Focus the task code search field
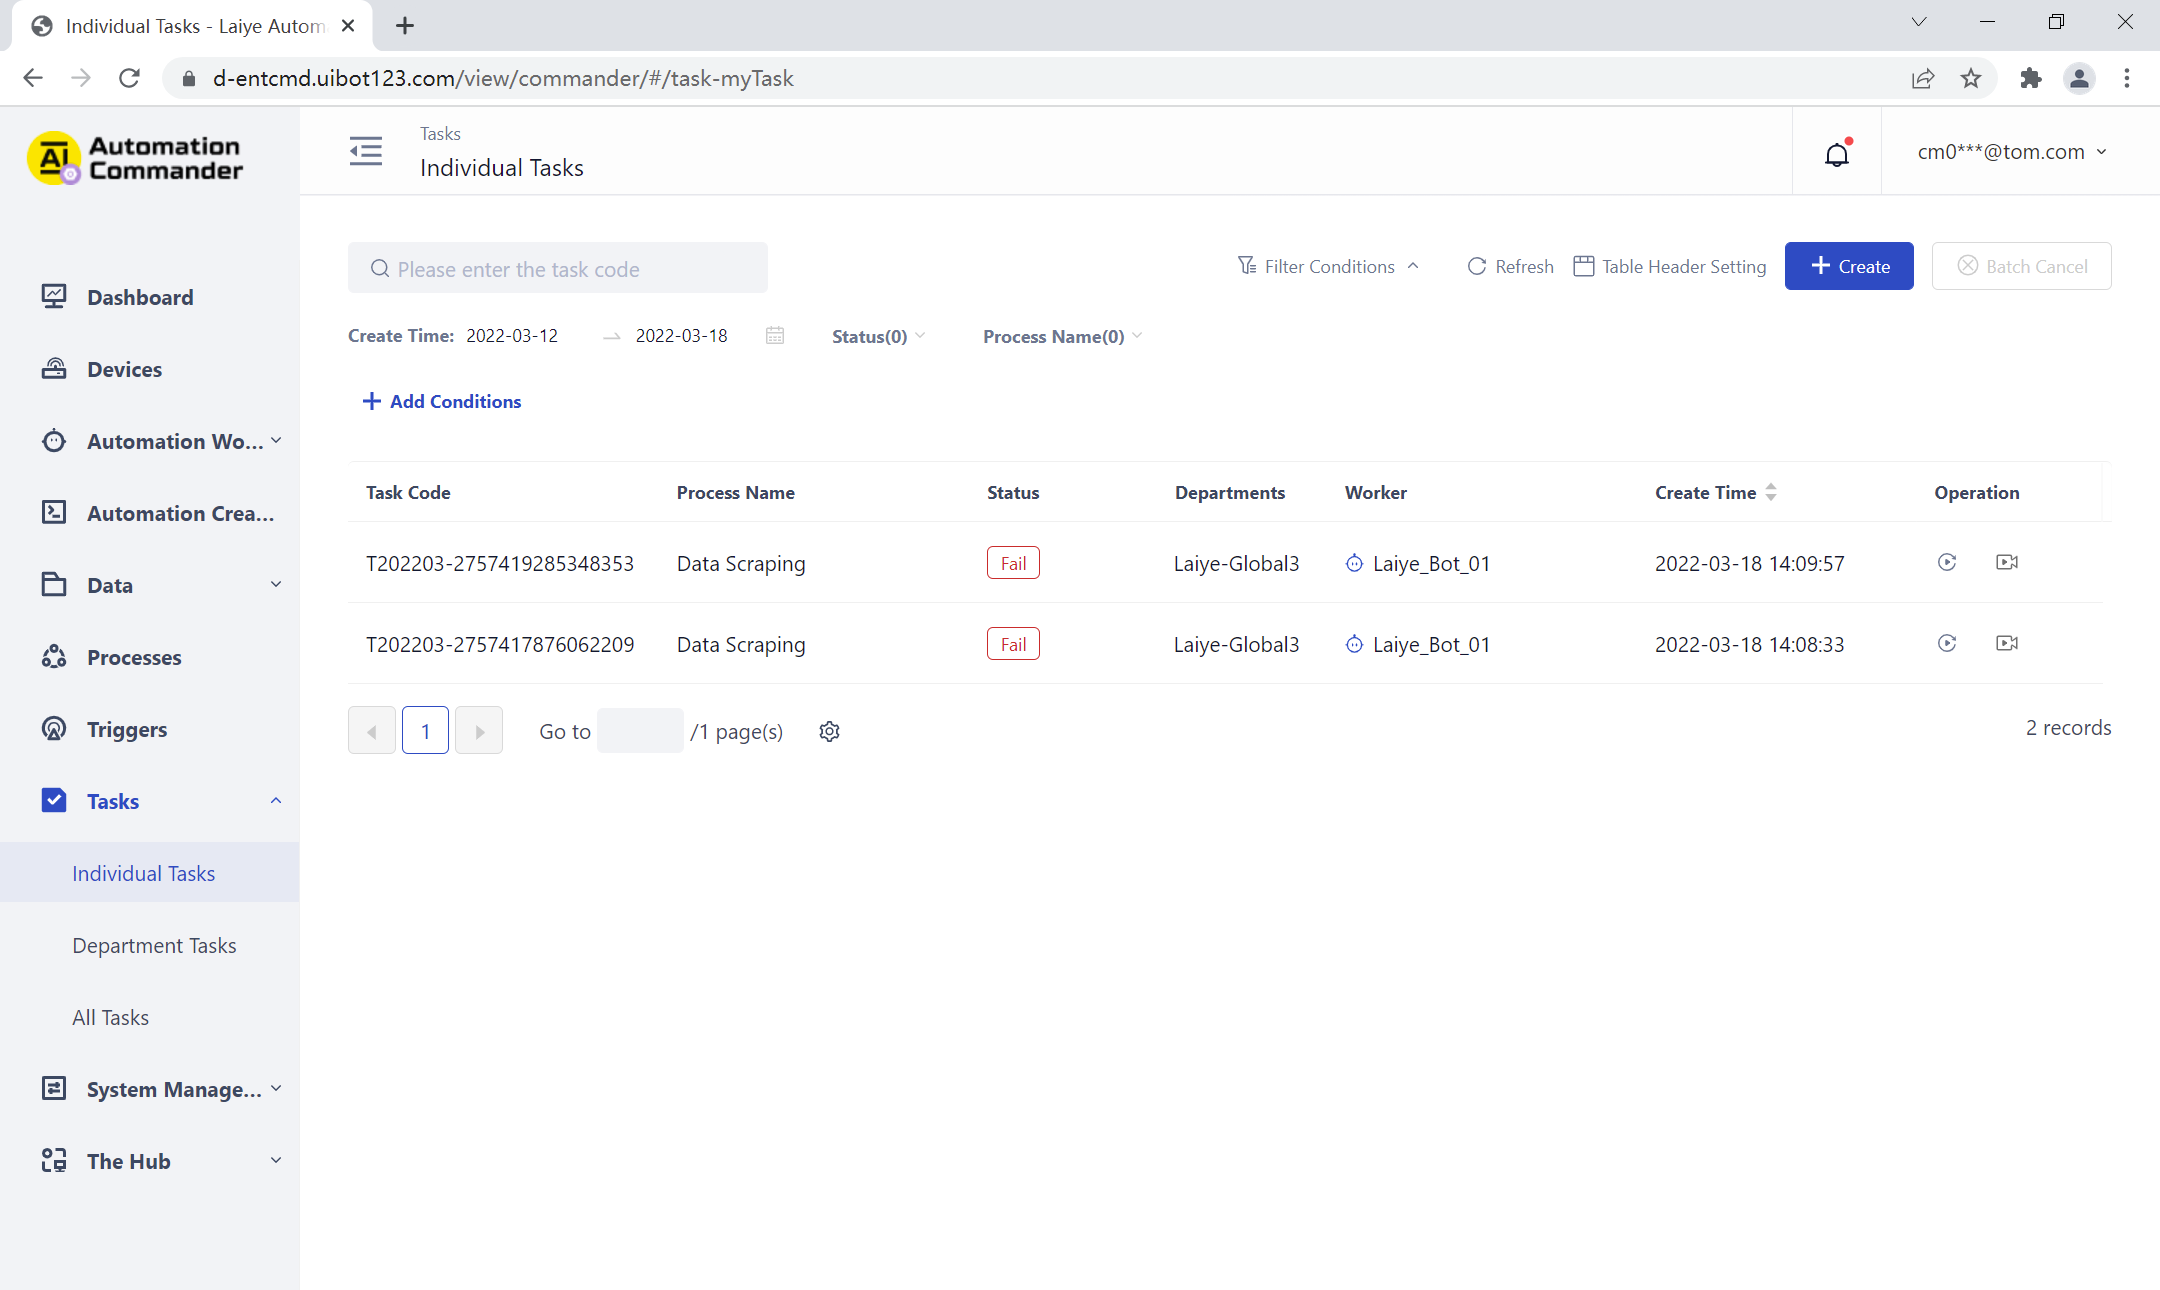The height and width of the screenshot is (1290, 2160). (558, 268)
